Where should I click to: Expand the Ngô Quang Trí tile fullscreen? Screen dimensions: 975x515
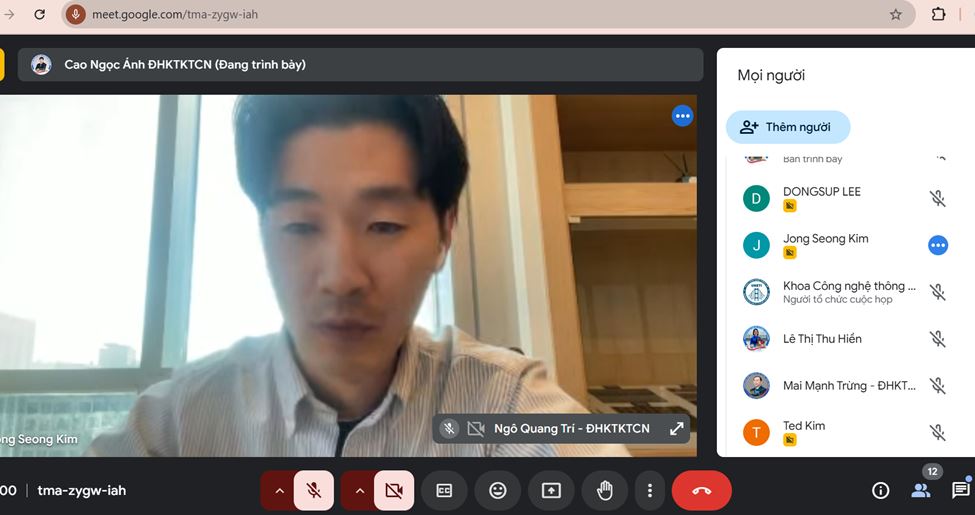[676, 429]
